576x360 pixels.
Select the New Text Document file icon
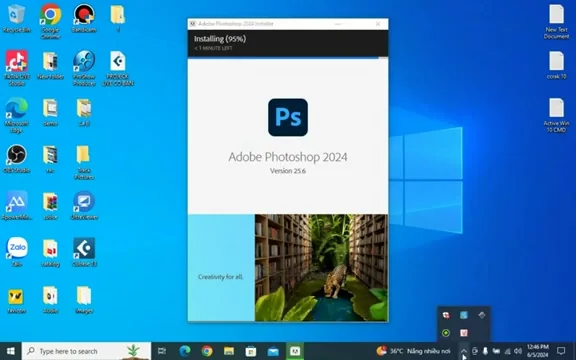tap(556, 21)
